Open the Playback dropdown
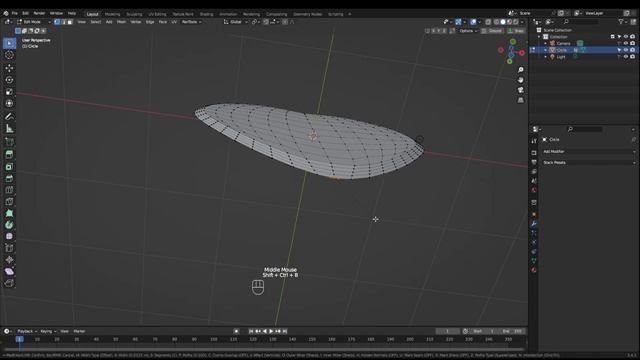Image resolution: width=640 pixels, height=360 pixels. click(x=27, y=331)
